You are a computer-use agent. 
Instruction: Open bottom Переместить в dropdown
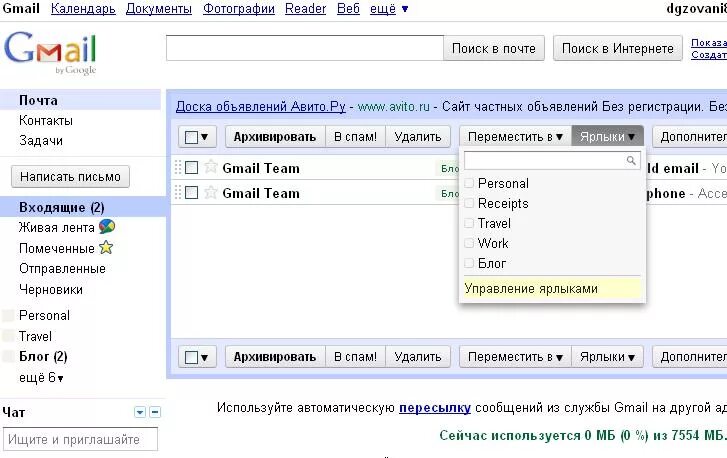[x=515, y=357]
